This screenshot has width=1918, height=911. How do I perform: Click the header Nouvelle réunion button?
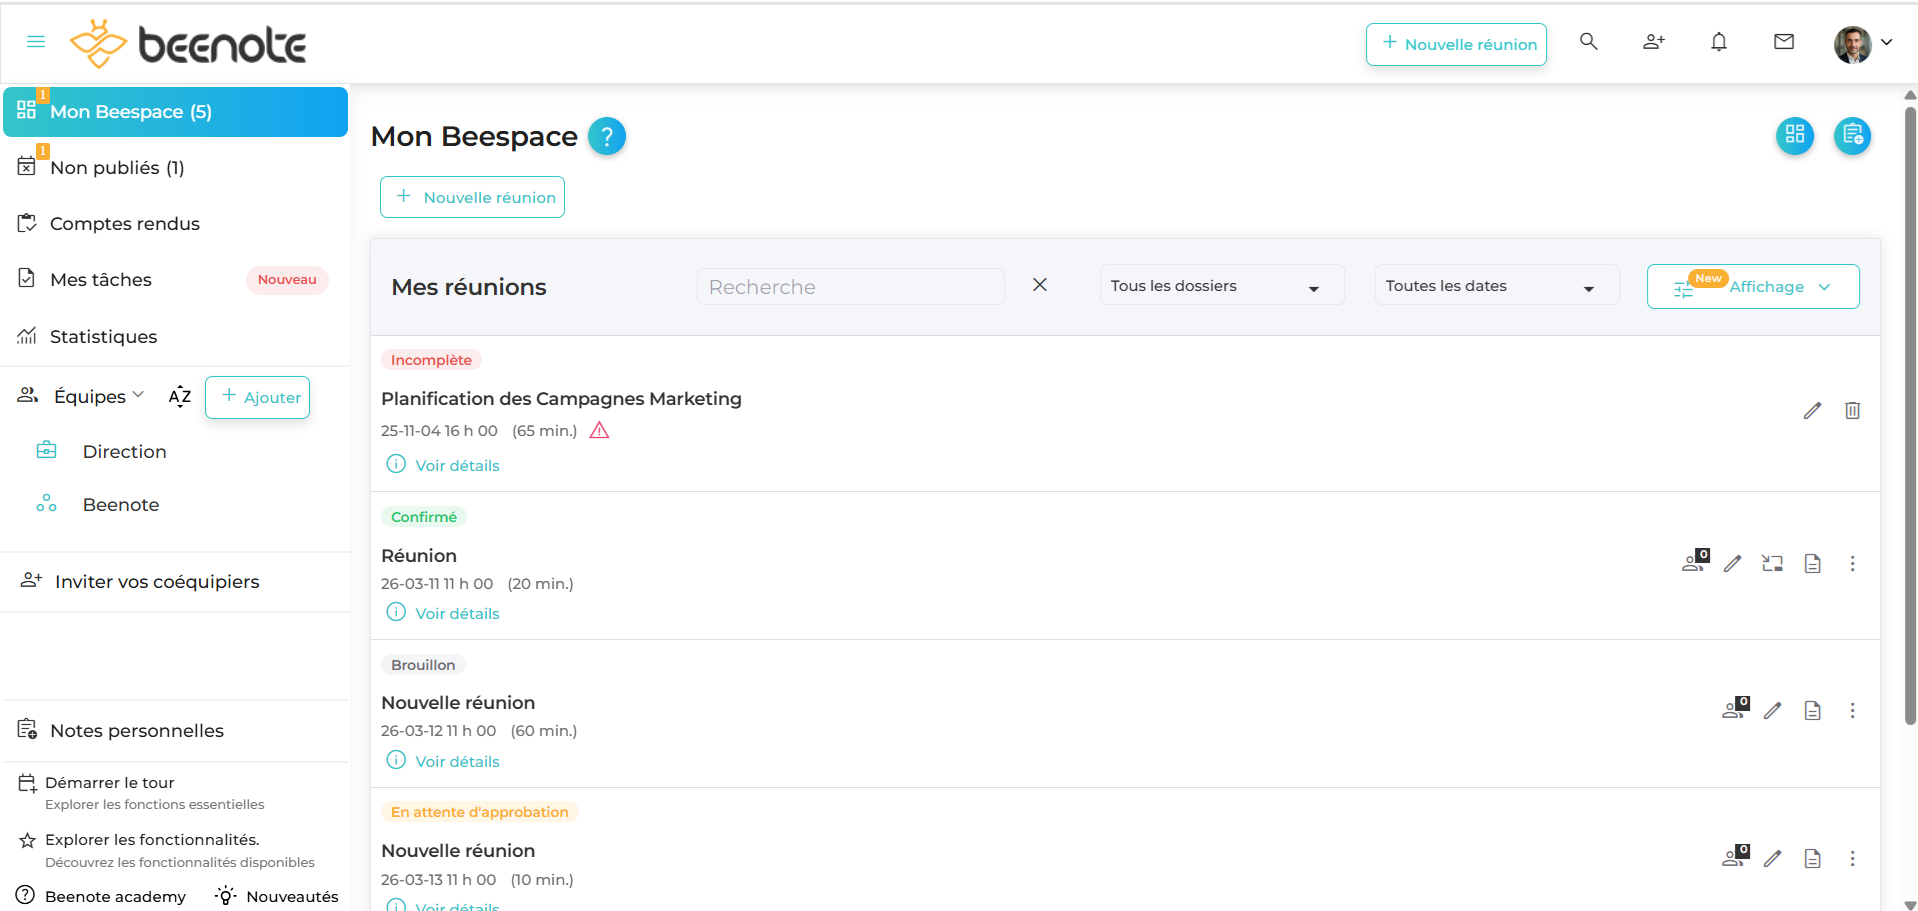[x=1456, y=44]
